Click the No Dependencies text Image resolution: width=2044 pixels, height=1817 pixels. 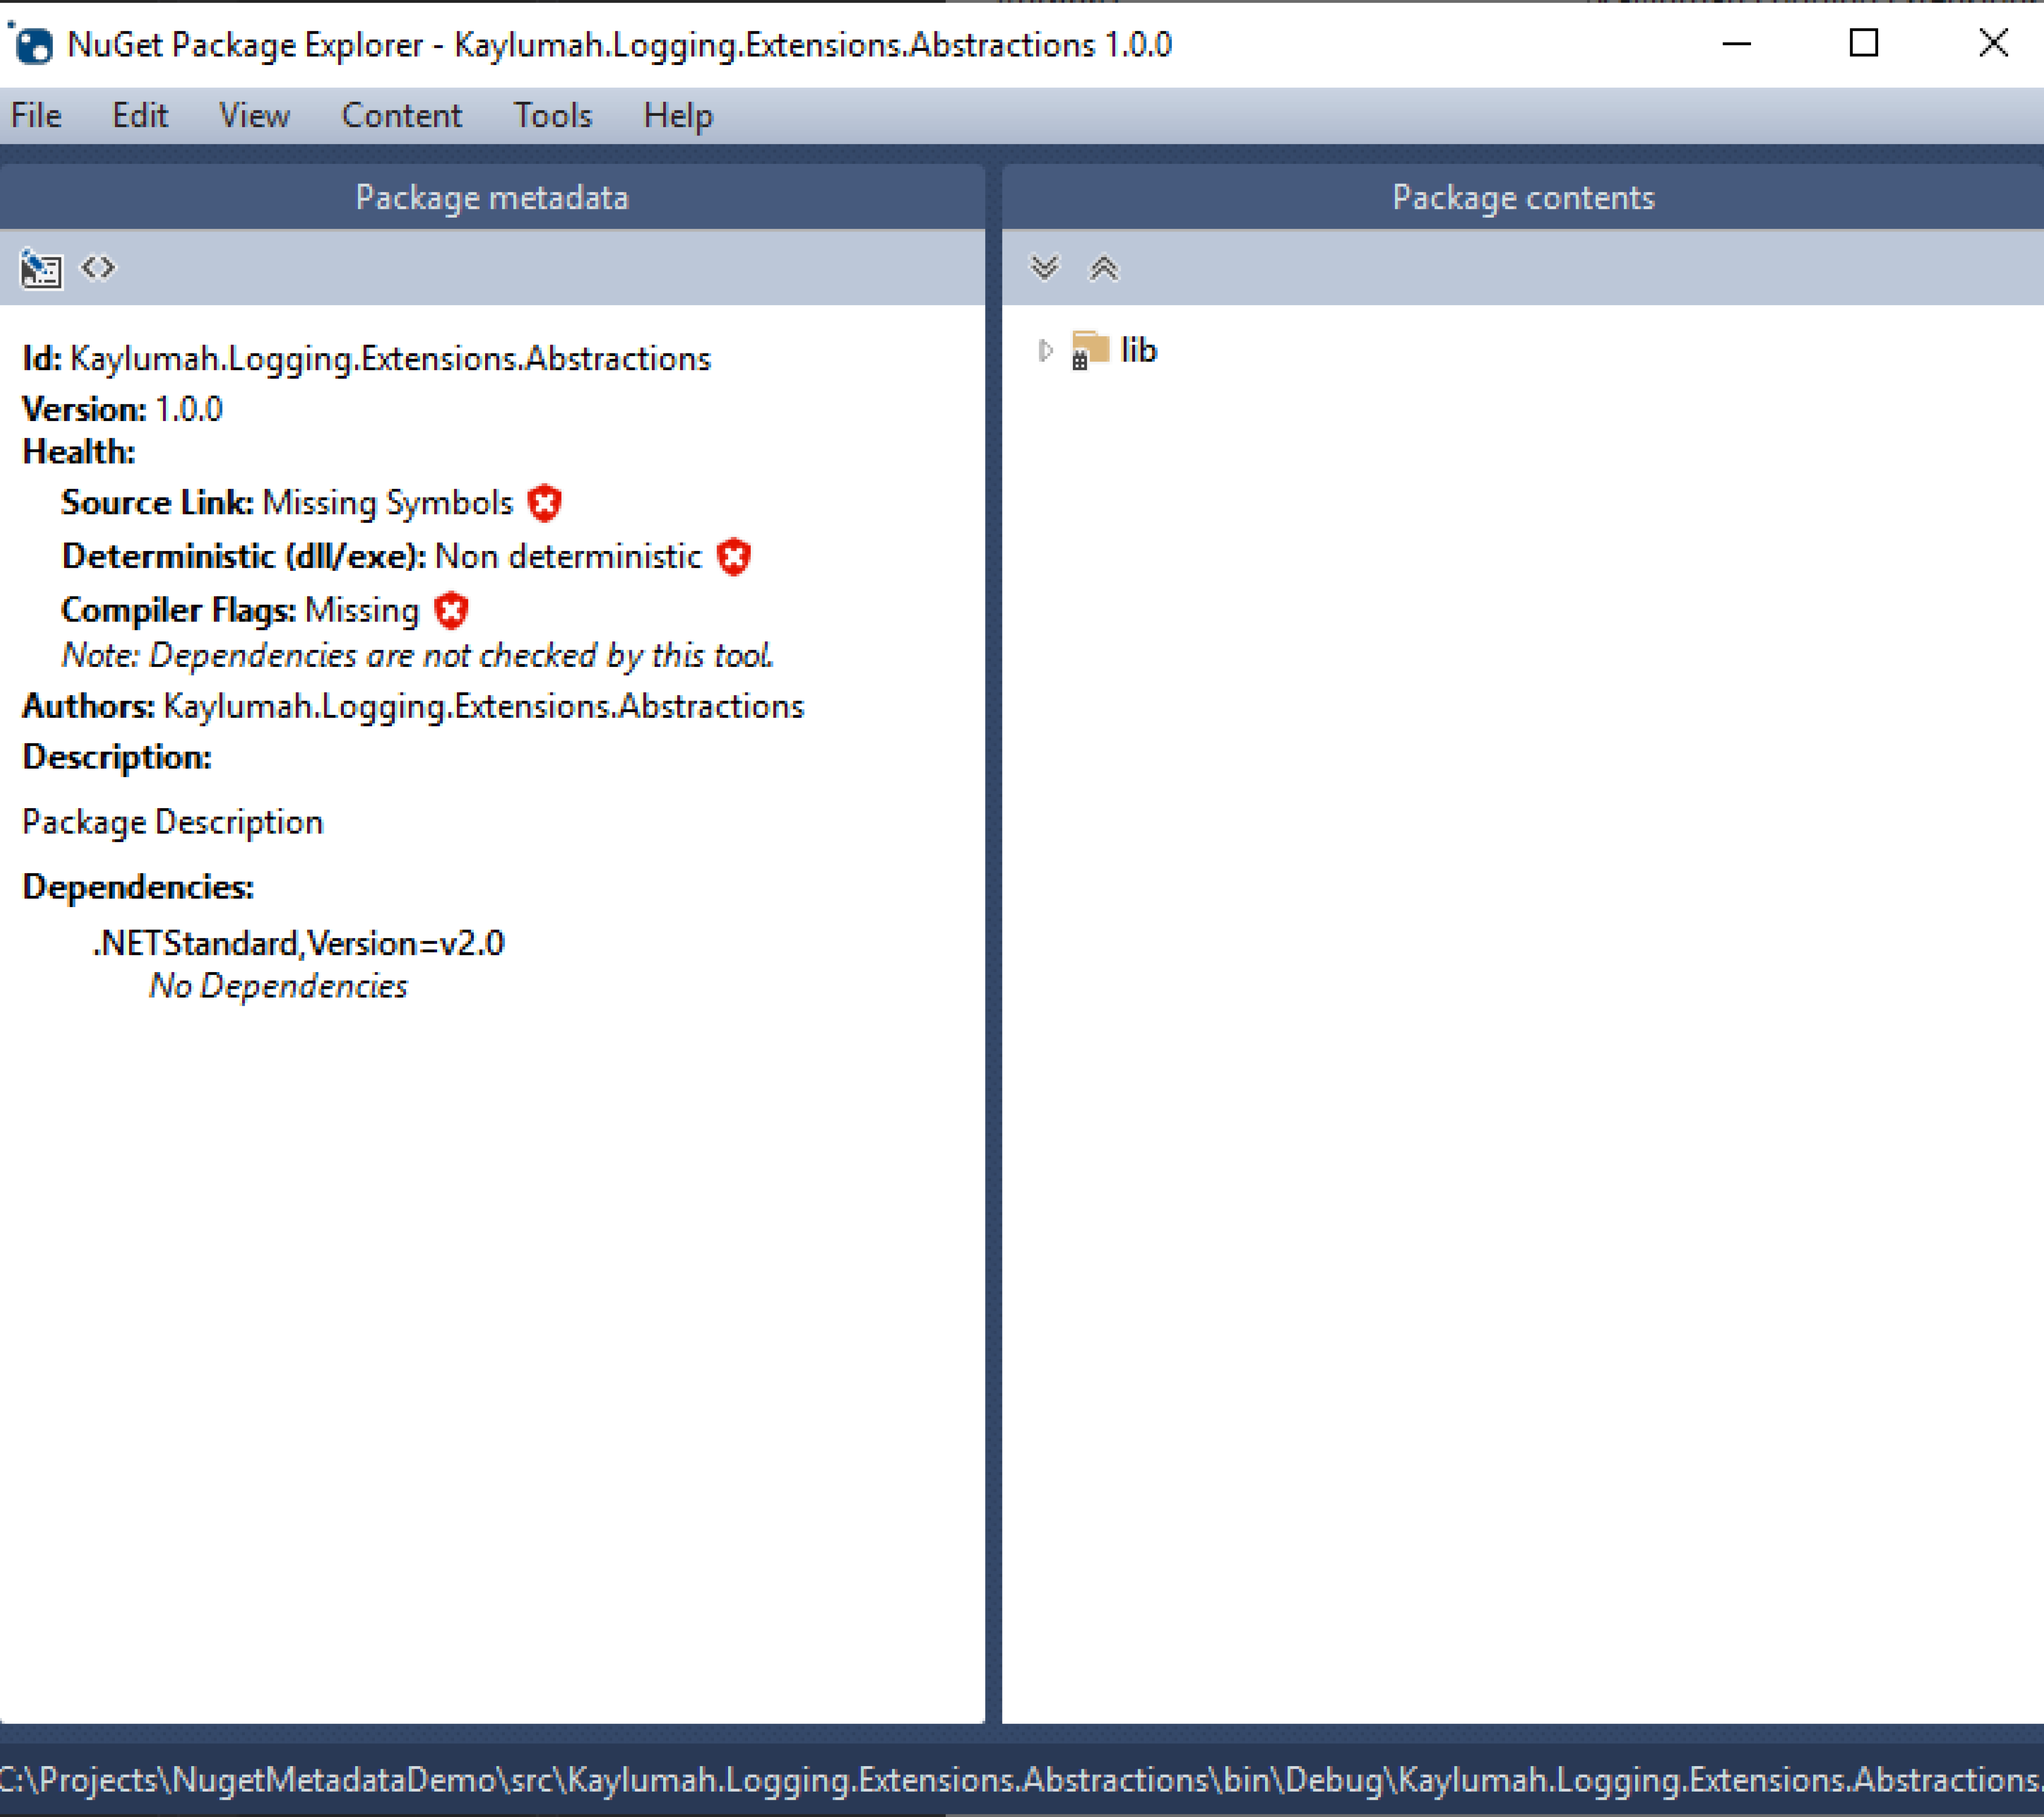coord(278,986)
